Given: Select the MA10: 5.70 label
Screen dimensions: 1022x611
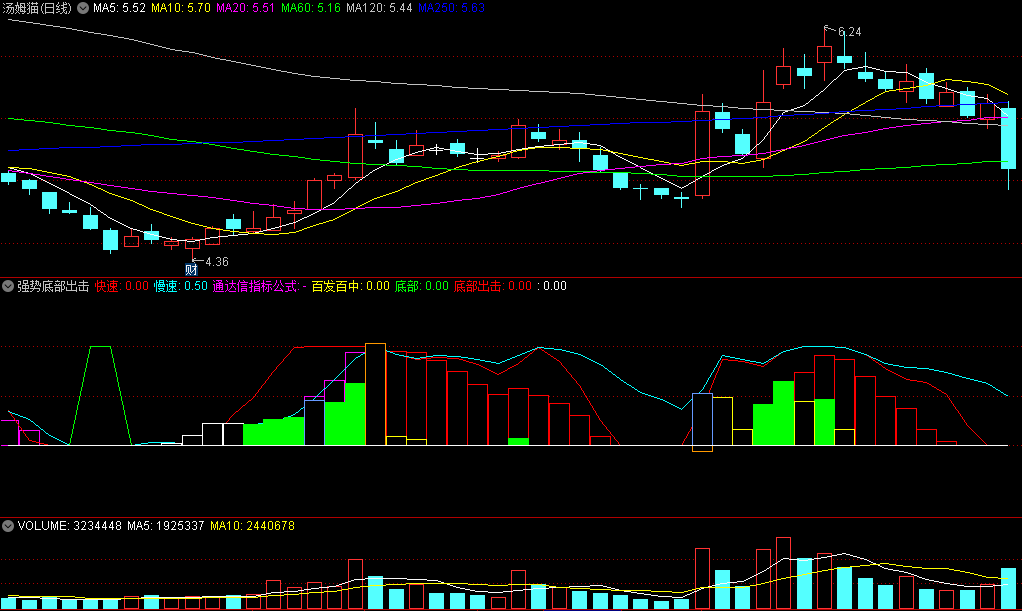Looking at the screenshot, I should click(181, 8).
